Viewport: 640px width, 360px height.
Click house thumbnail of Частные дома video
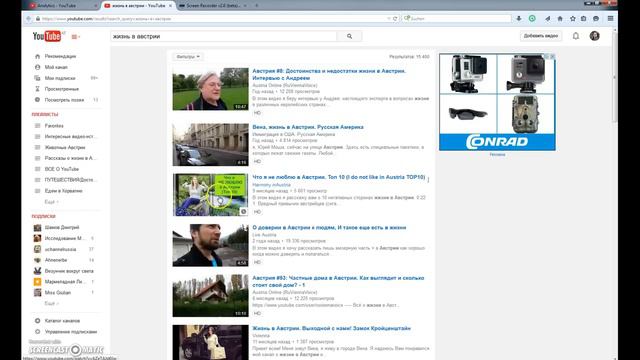pyautogui.click(x=210, y=296)
